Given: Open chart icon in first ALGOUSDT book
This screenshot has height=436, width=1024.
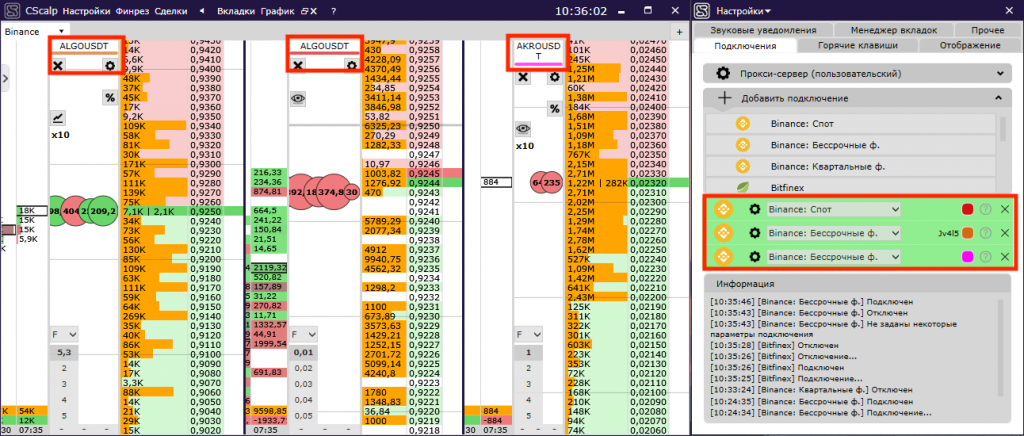Looking at the screenshot, I should click(x=58, y=117).
